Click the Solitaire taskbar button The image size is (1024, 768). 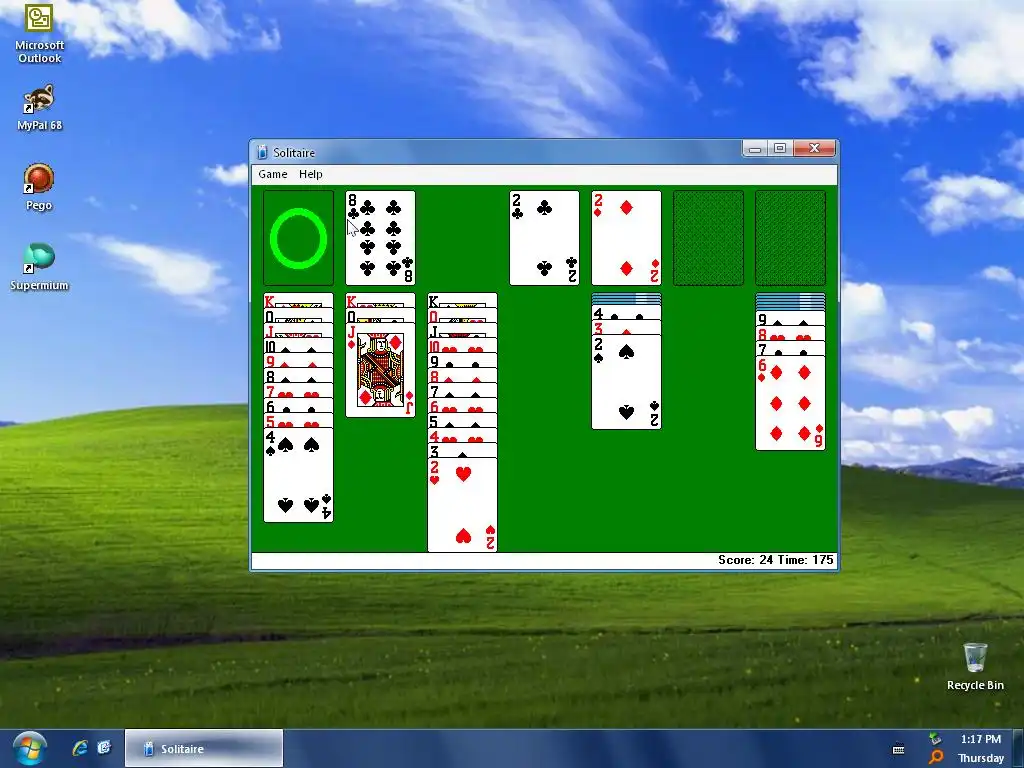point(204,748)
